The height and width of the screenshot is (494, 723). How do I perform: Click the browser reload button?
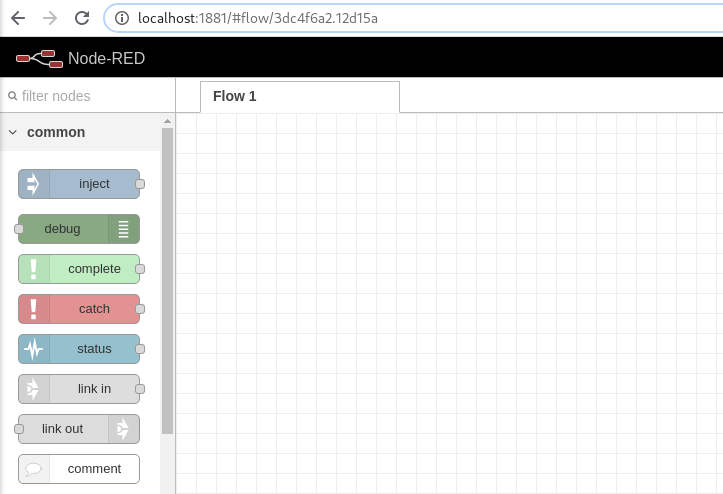click(83, 18)
